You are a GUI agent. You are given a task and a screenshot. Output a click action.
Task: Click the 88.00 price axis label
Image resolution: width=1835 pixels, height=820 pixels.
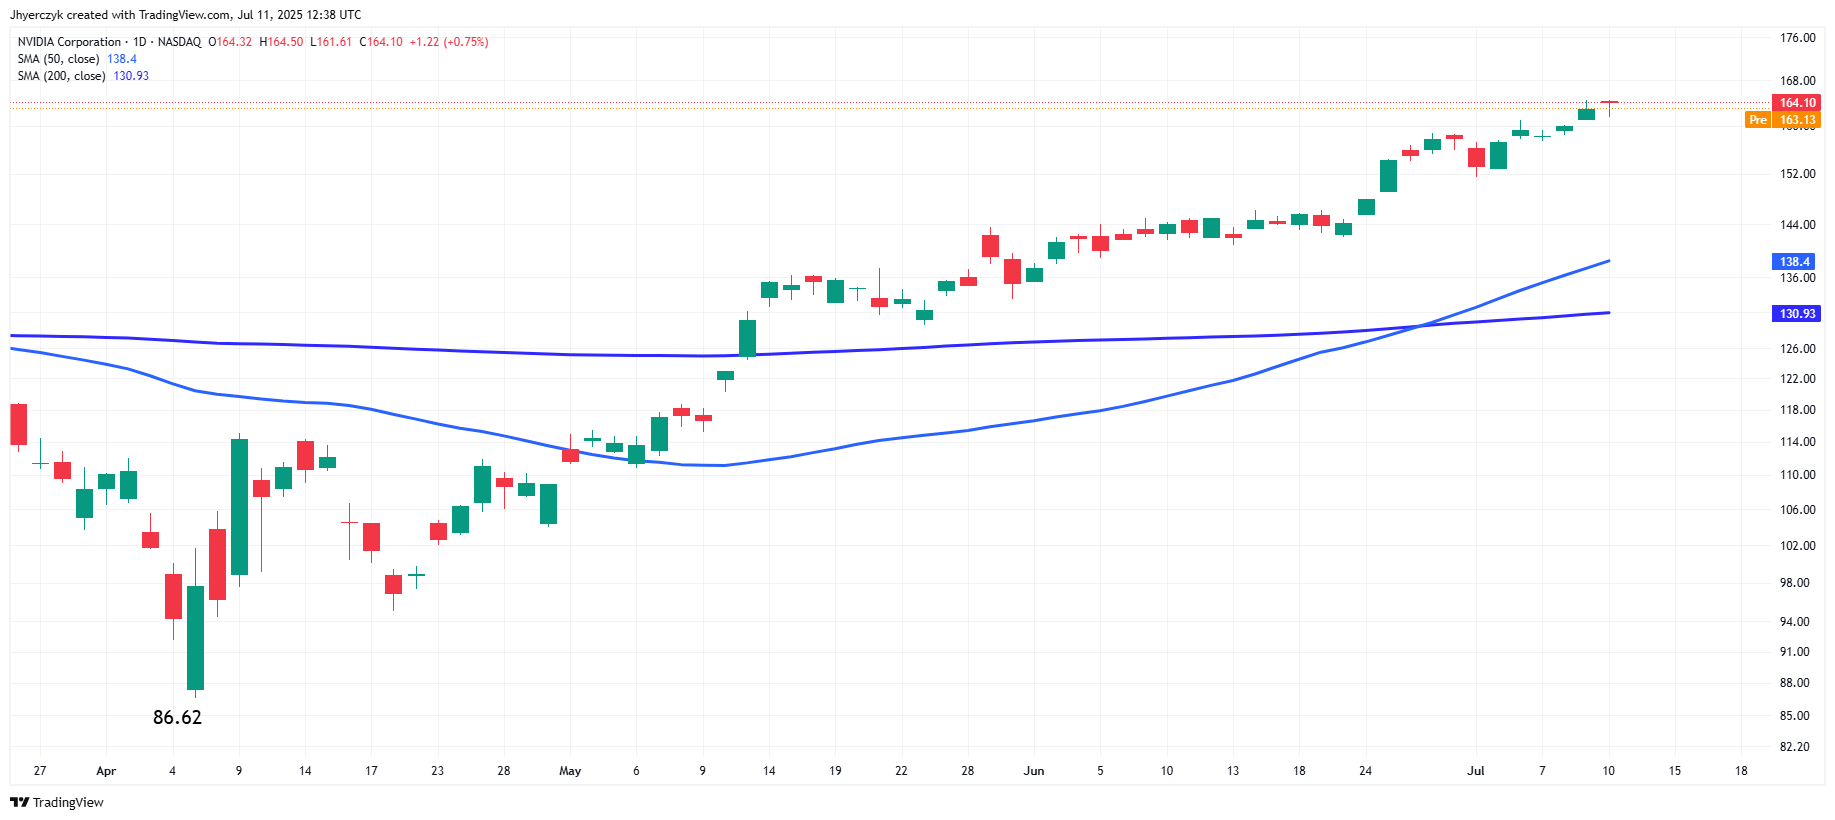tap(1794, 683)
